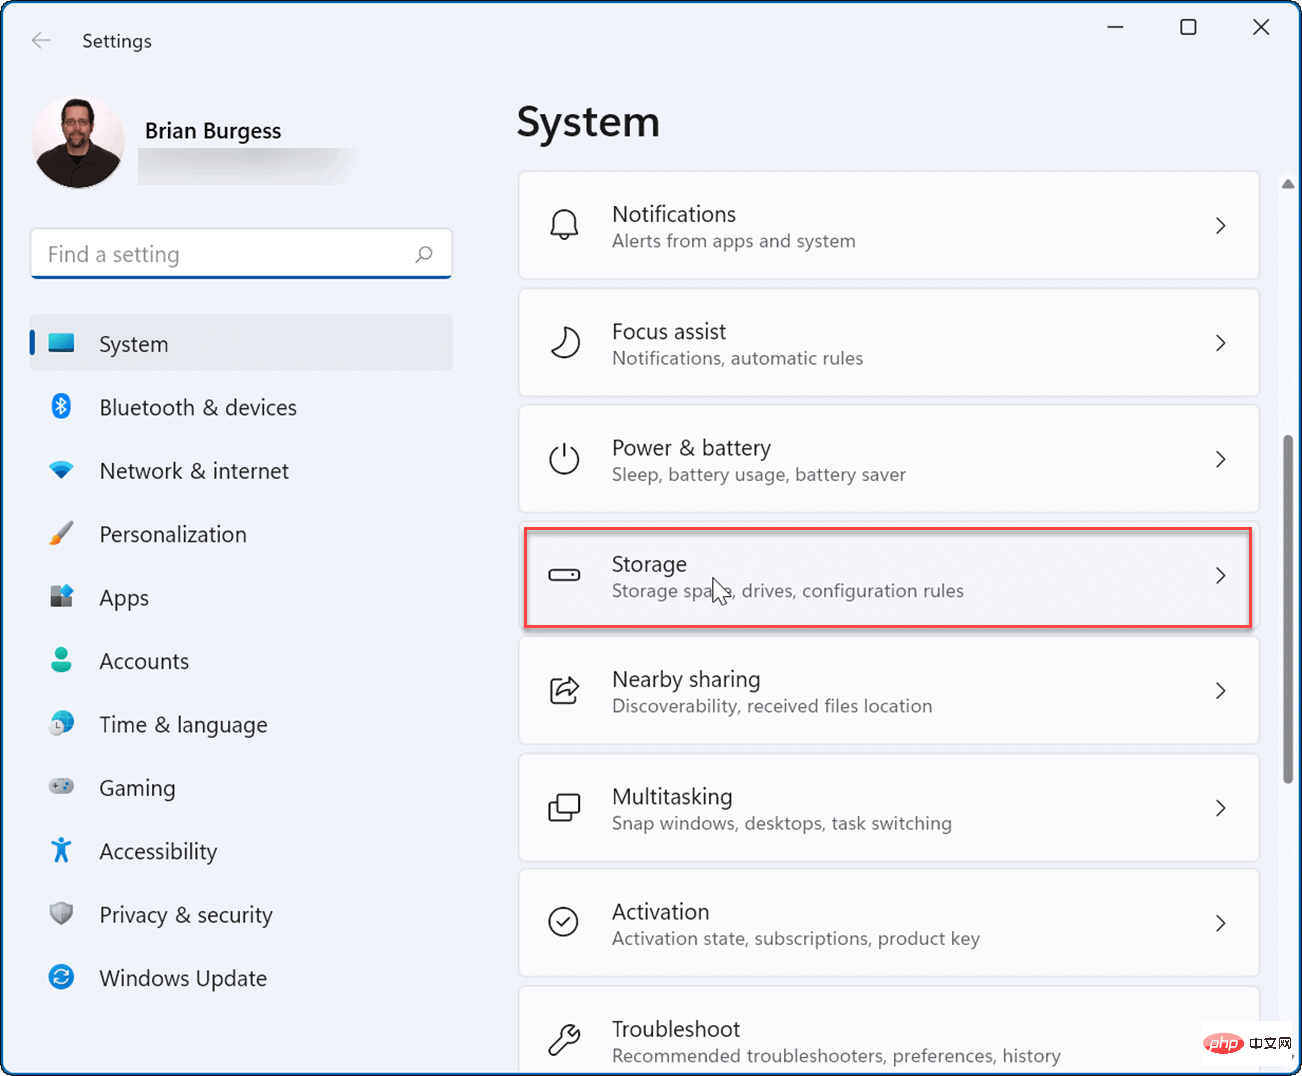Click the Troubleshoot wrench icon
1302x1076 pixels.
(x=564, y=1040)
